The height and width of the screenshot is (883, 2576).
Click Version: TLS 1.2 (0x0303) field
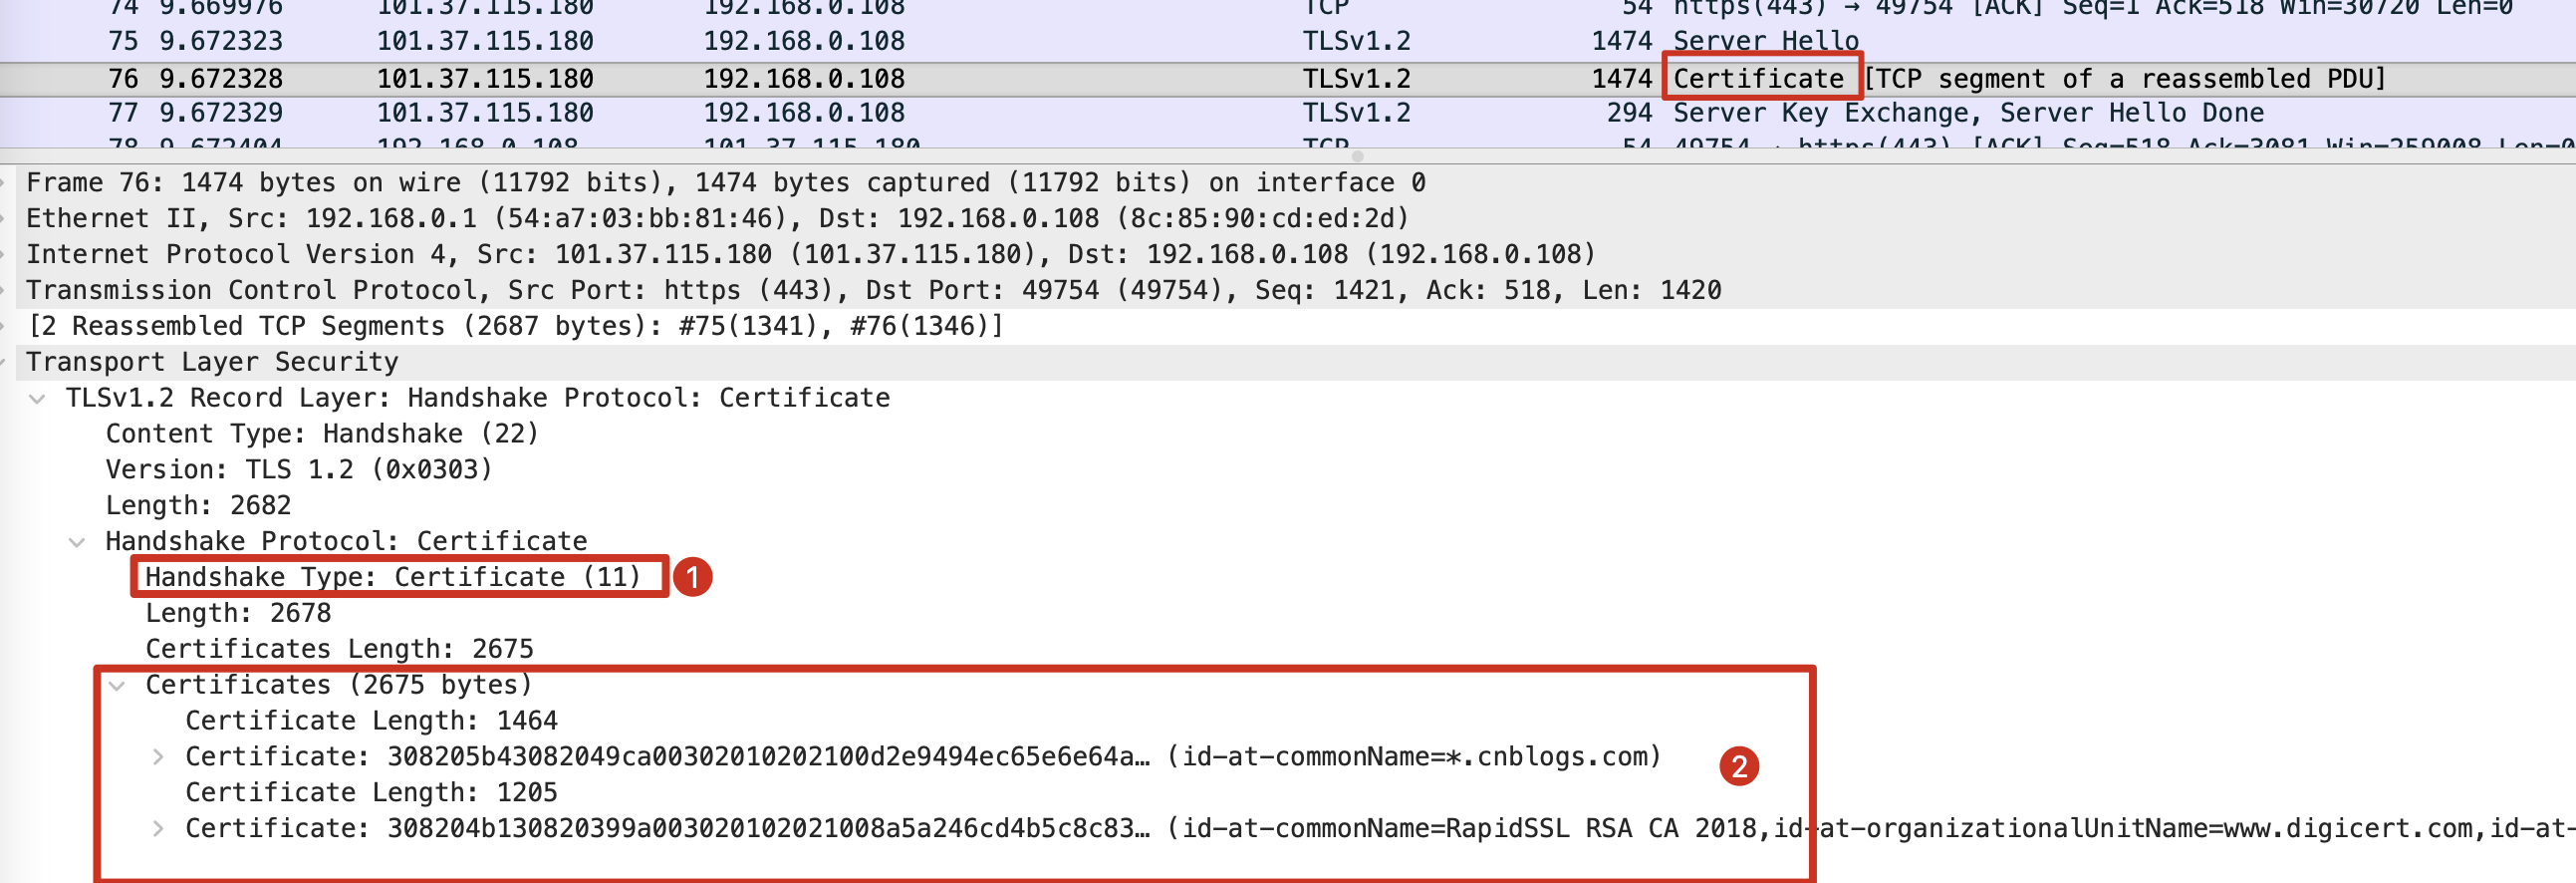coord(299,470)
